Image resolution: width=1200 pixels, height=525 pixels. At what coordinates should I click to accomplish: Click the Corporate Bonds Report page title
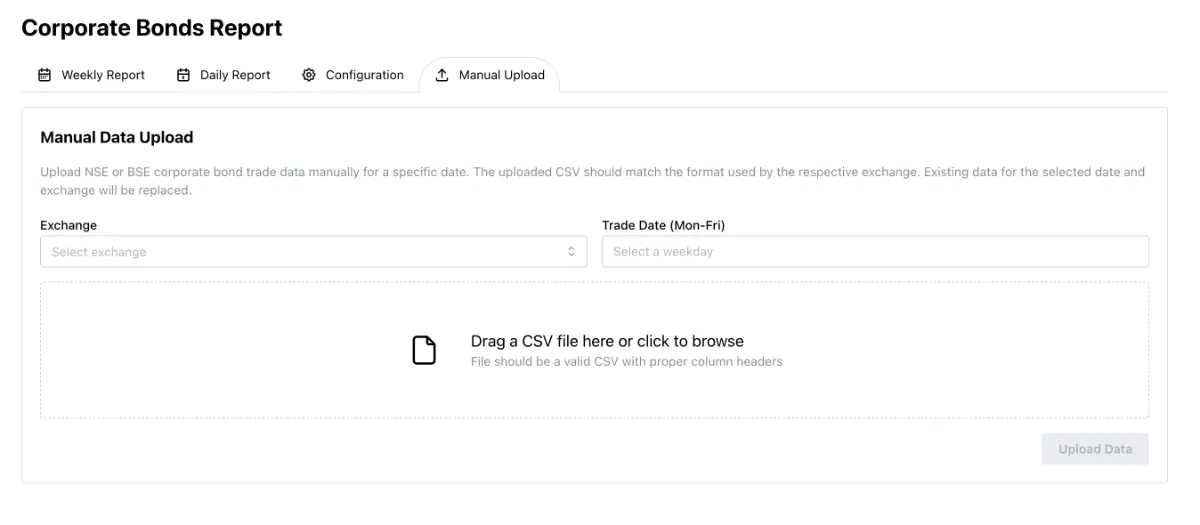pos(152,28)
